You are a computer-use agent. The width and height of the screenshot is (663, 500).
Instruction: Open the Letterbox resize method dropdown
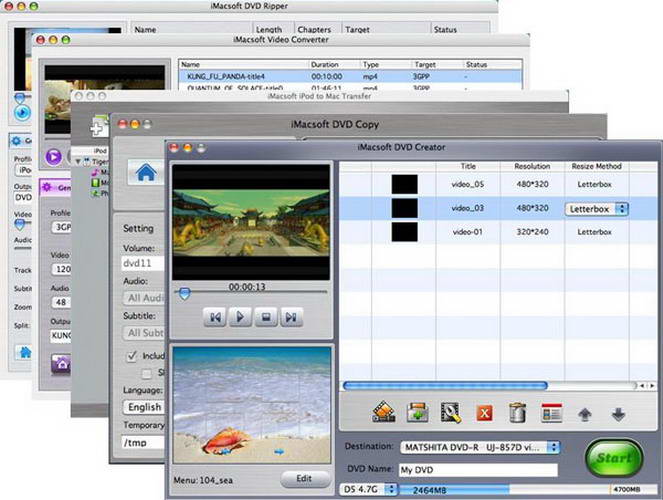(597, 209)
